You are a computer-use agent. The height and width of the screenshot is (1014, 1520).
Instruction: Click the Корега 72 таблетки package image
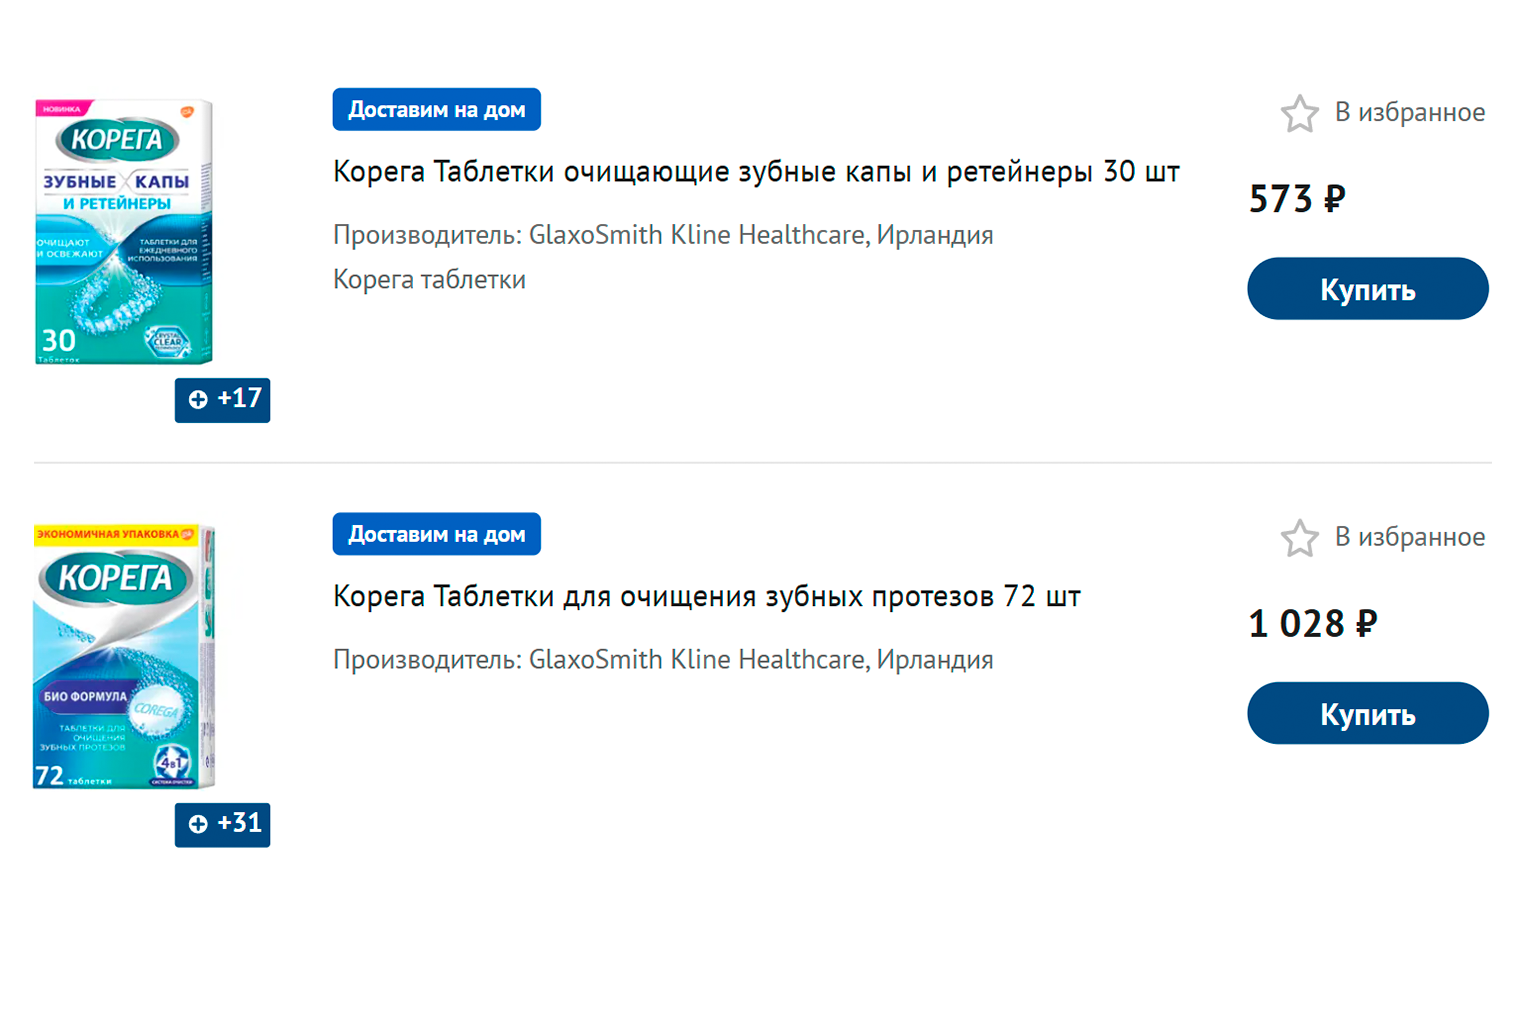124,656
